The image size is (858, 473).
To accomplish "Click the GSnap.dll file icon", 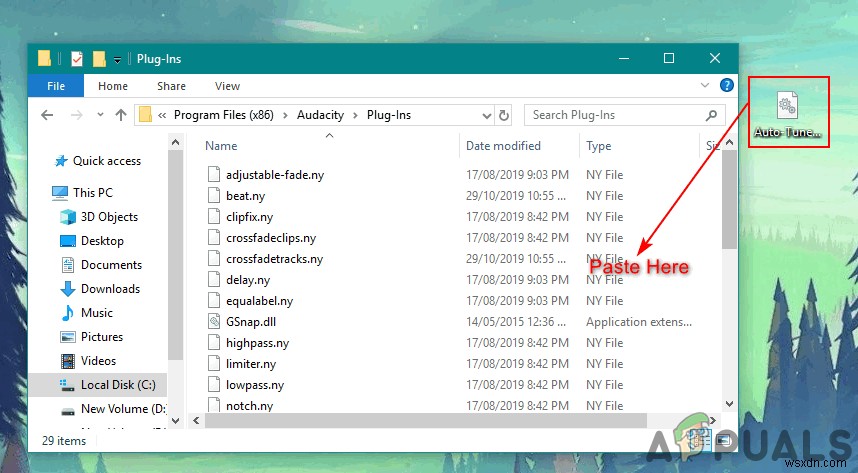I will pos(214,321).
